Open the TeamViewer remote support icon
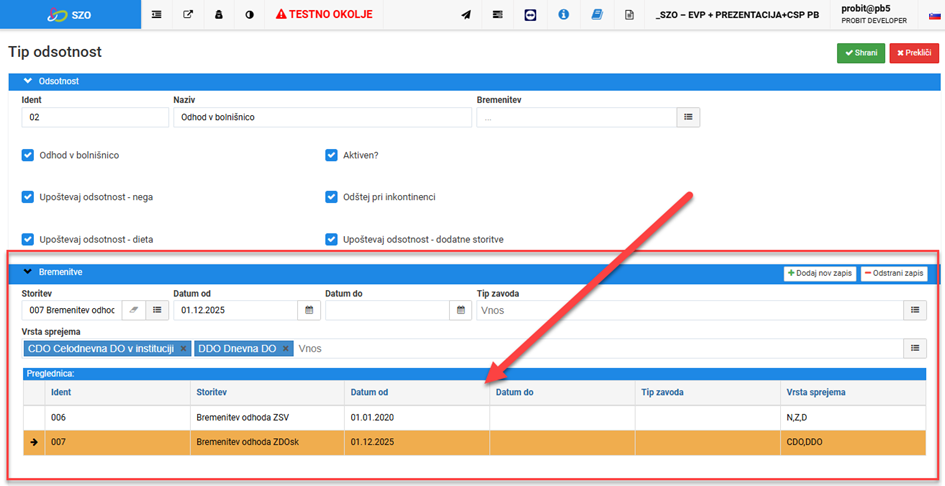945x486 pixels. coord(530,15)
